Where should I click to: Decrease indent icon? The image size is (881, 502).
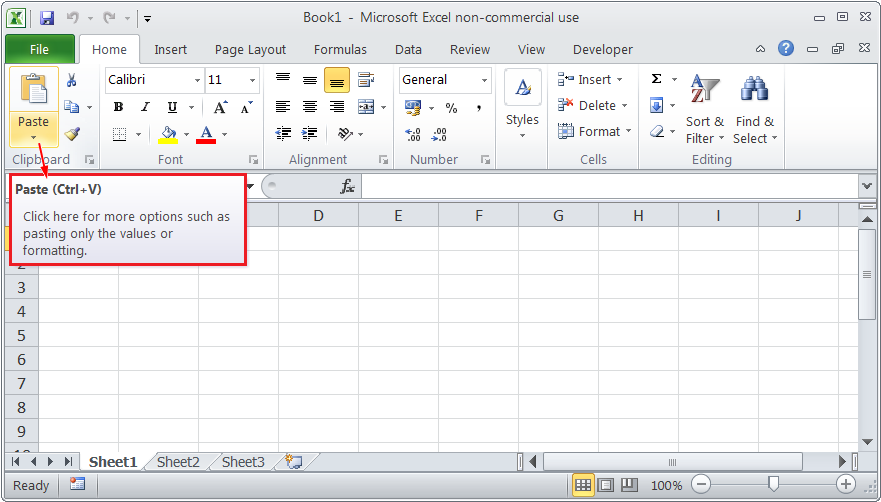(283, 134)
